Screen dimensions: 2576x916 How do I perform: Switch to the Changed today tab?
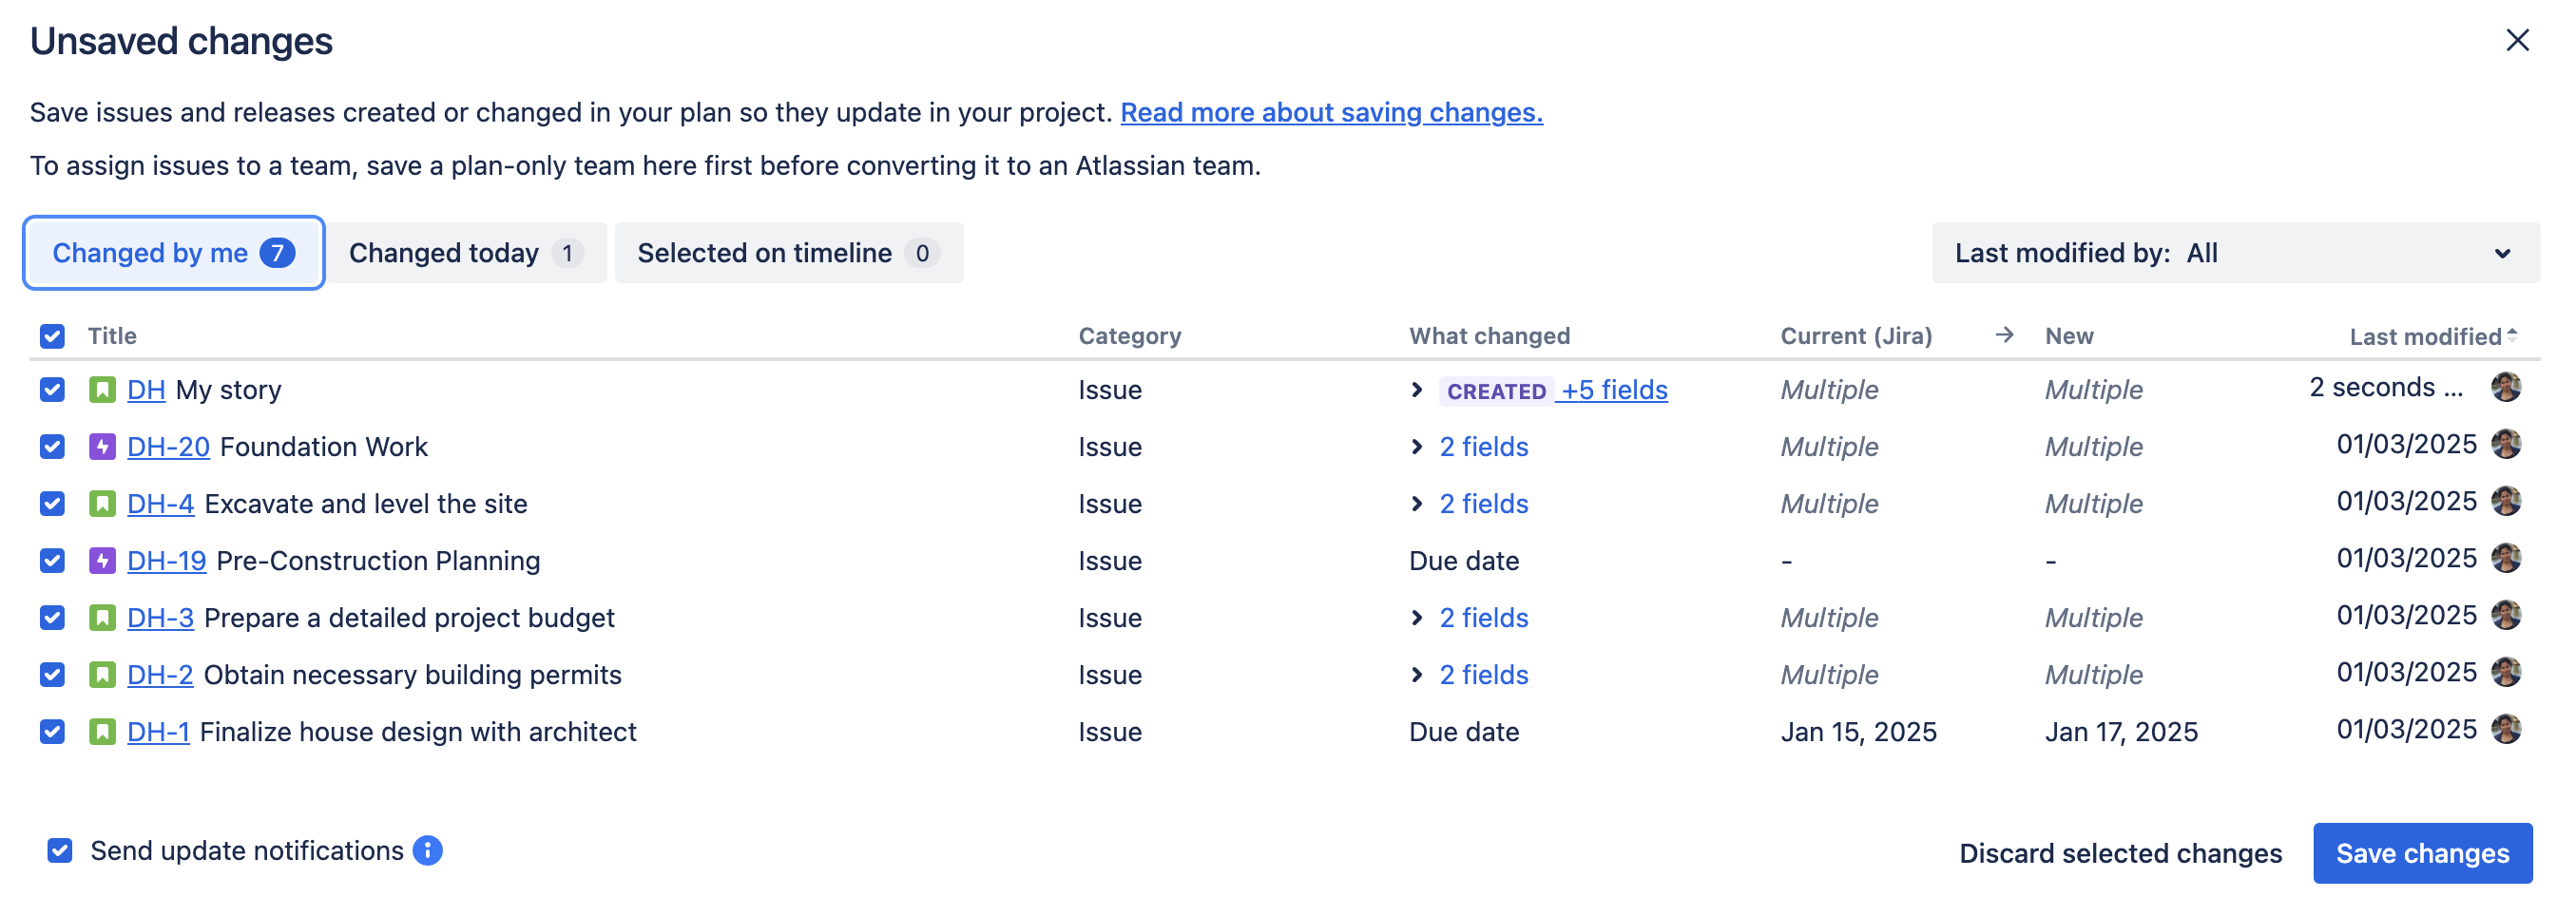point(466,253)
